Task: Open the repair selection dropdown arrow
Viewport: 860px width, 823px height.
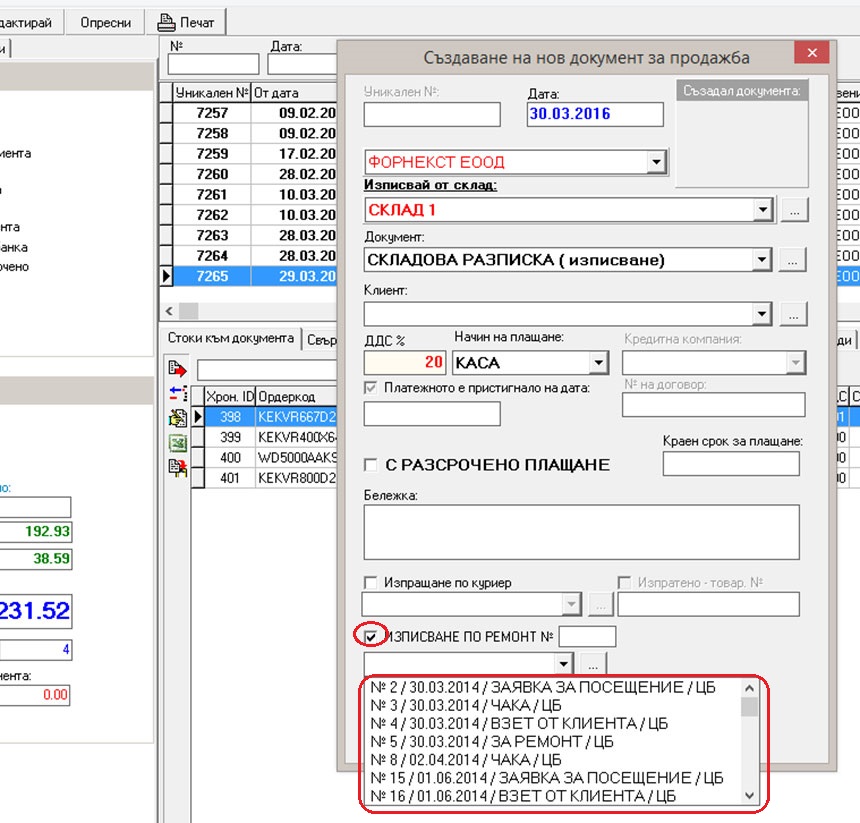Action: pos(563,664)
